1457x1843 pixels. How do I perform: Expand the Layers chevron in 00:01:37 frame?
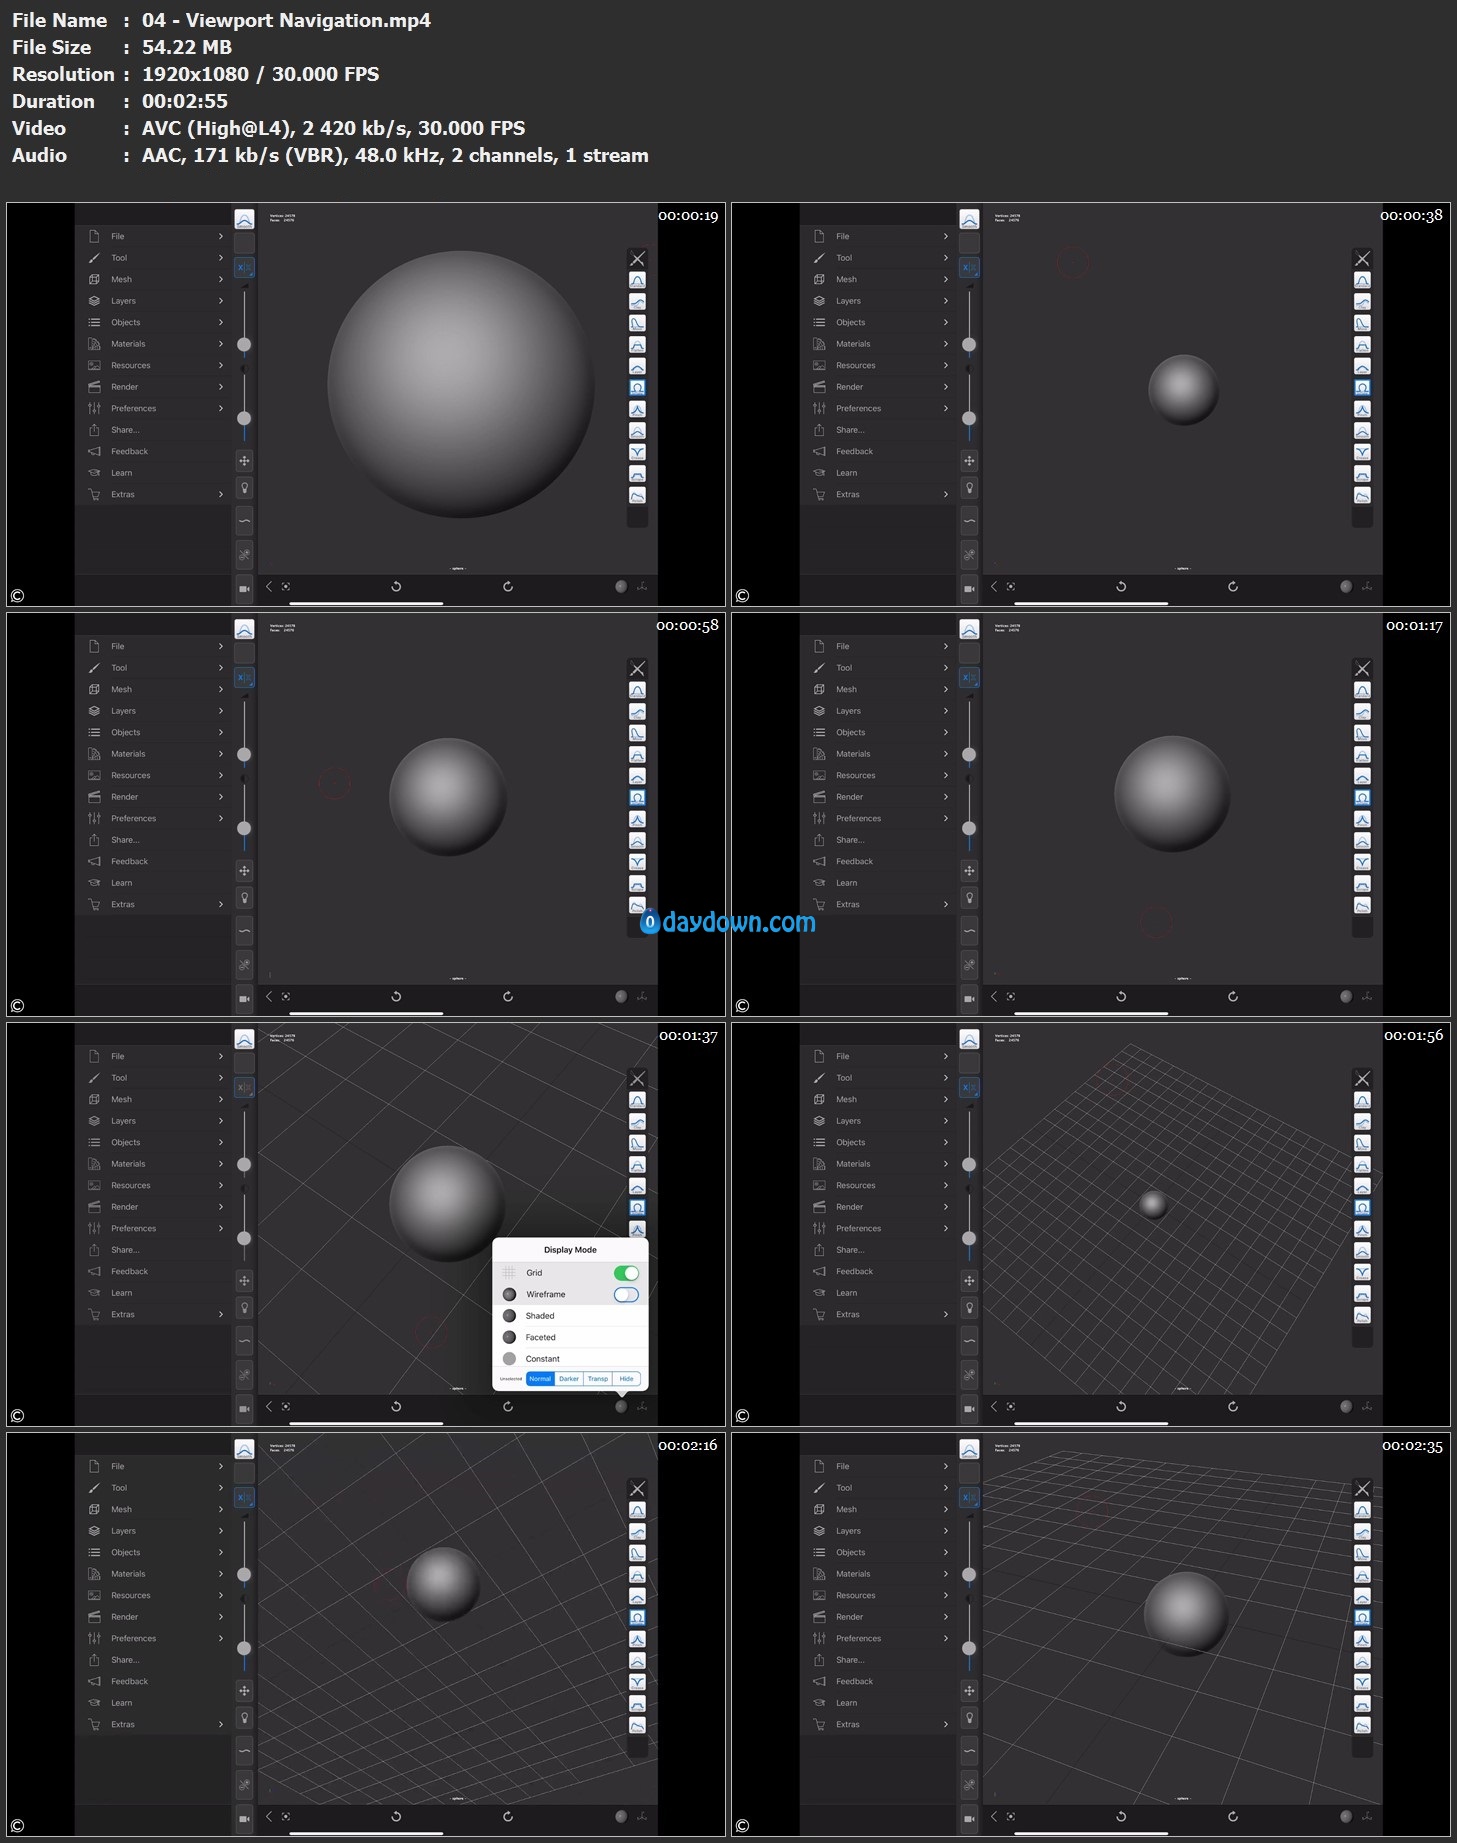[220, 1121]
